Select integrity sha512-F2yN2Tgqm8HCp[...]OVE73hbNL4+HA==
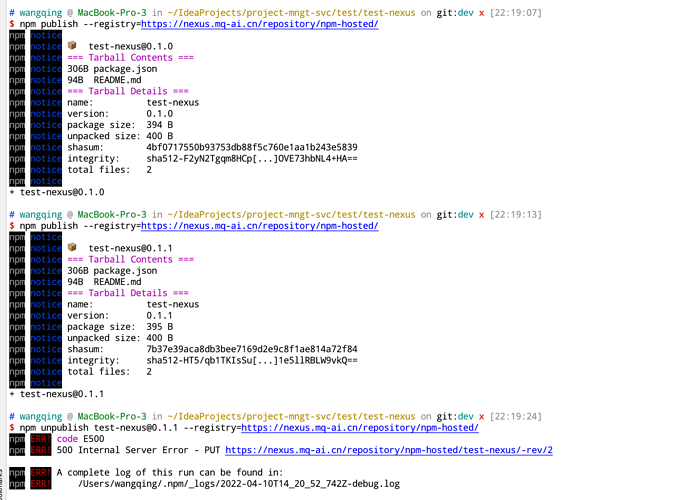This screenshot has height=500, width=684. point(252,159)
